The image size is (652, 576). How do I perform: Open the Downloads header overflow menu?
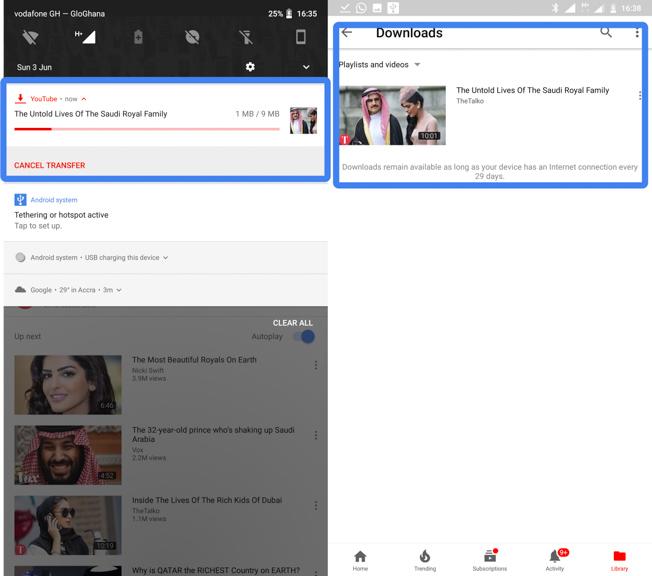637,33
